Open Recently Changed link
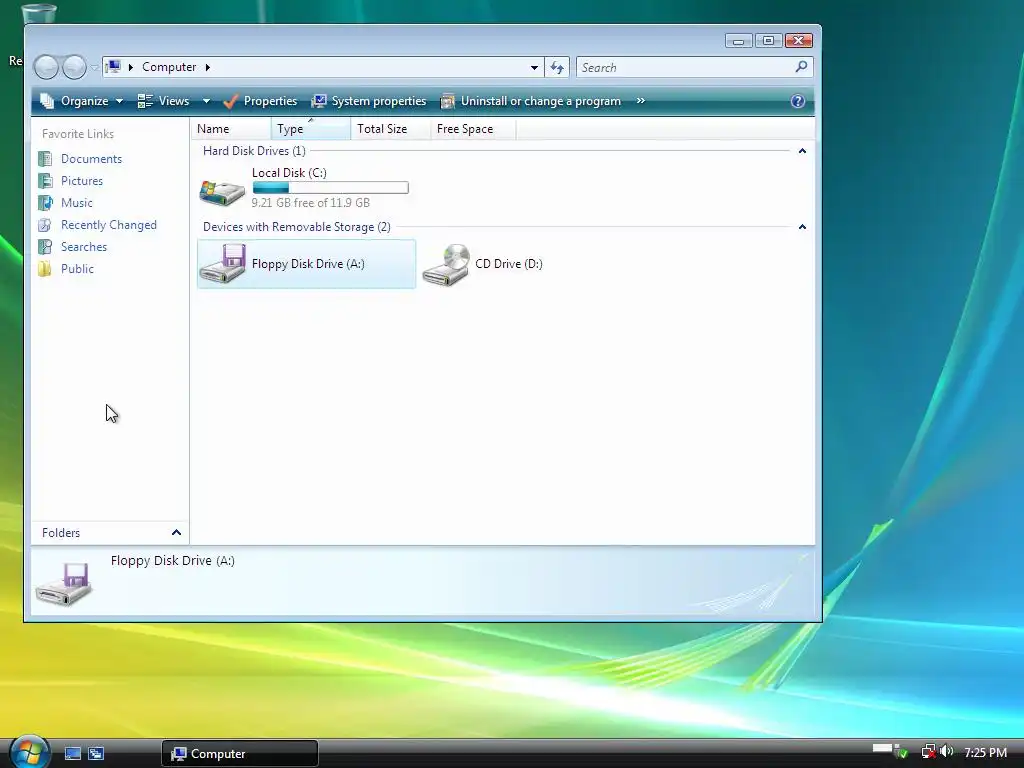This screenshot has height=768, width=1024. (x=108, y=225)
